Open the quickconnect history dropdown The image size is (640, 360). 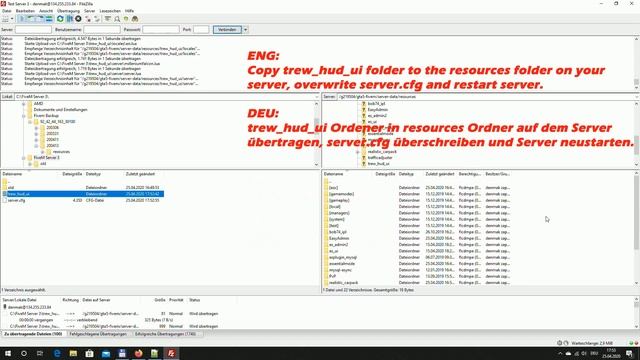[245, 29]
